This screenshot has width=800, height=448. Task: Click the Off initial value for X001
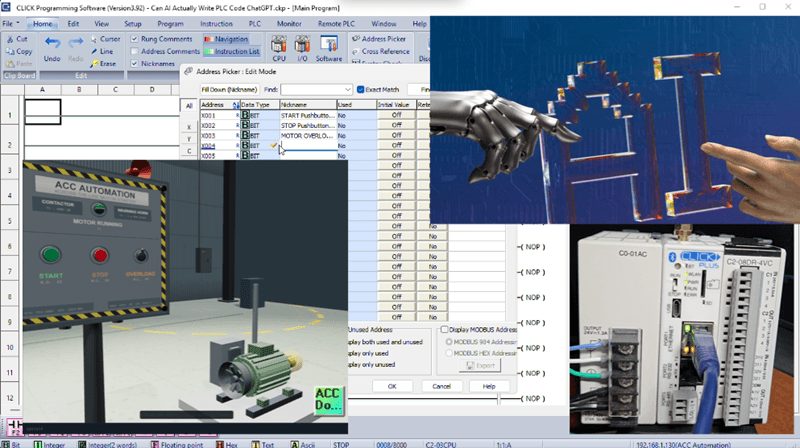click(396, 115)
